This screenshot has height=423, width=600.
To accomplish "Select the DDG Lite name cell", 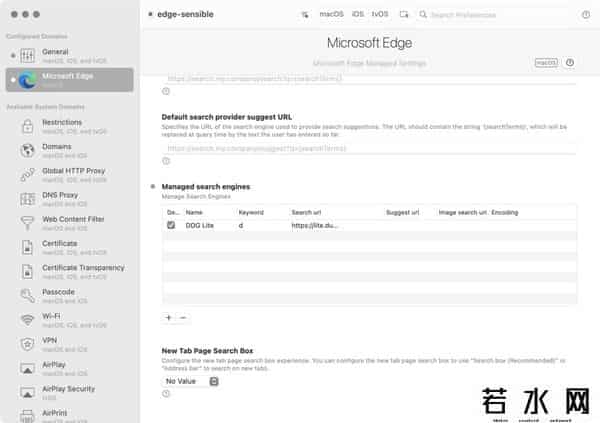I will (199, 225).
